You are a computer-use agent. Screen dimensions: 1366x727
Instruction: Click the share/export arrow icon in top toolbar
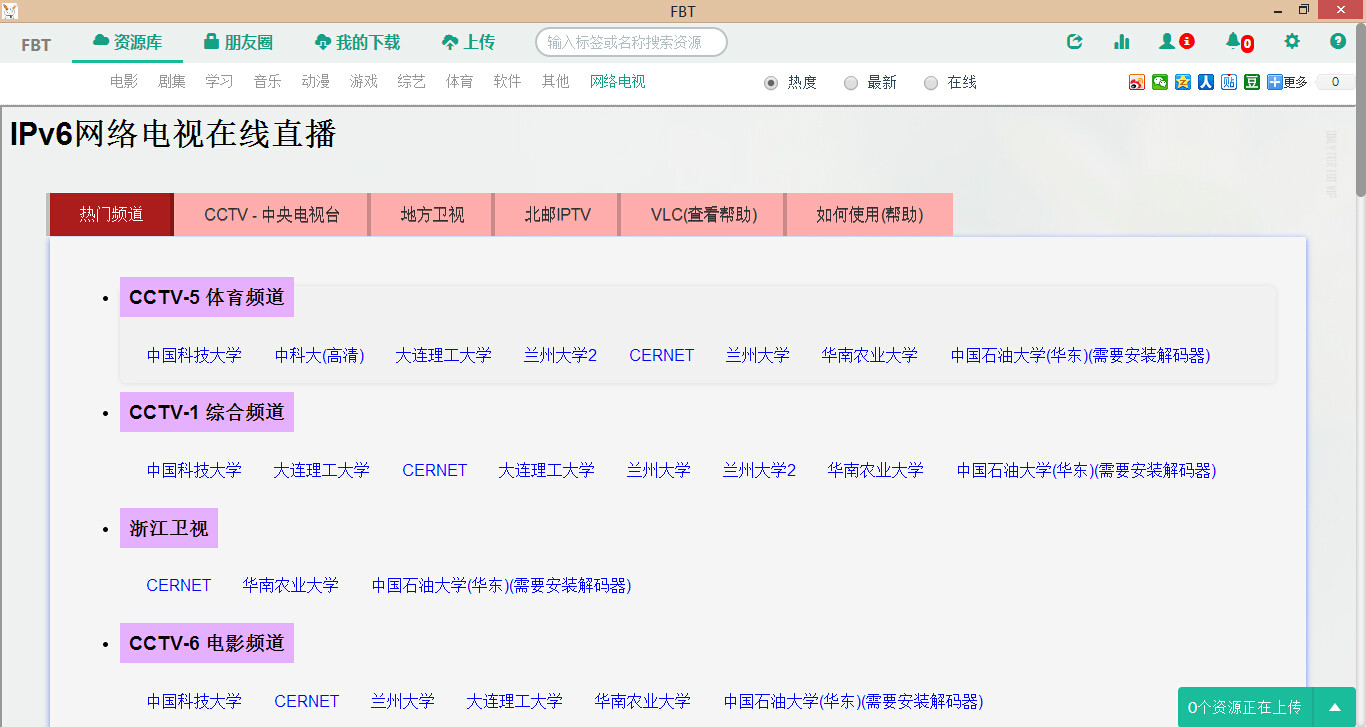(1075, 42)
